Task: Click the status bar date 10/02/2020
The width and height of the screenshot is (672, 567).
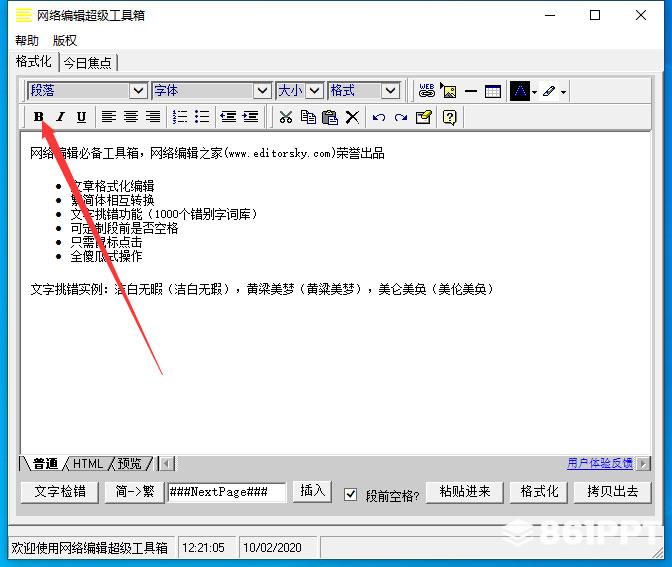Action: tap(272, 548)
